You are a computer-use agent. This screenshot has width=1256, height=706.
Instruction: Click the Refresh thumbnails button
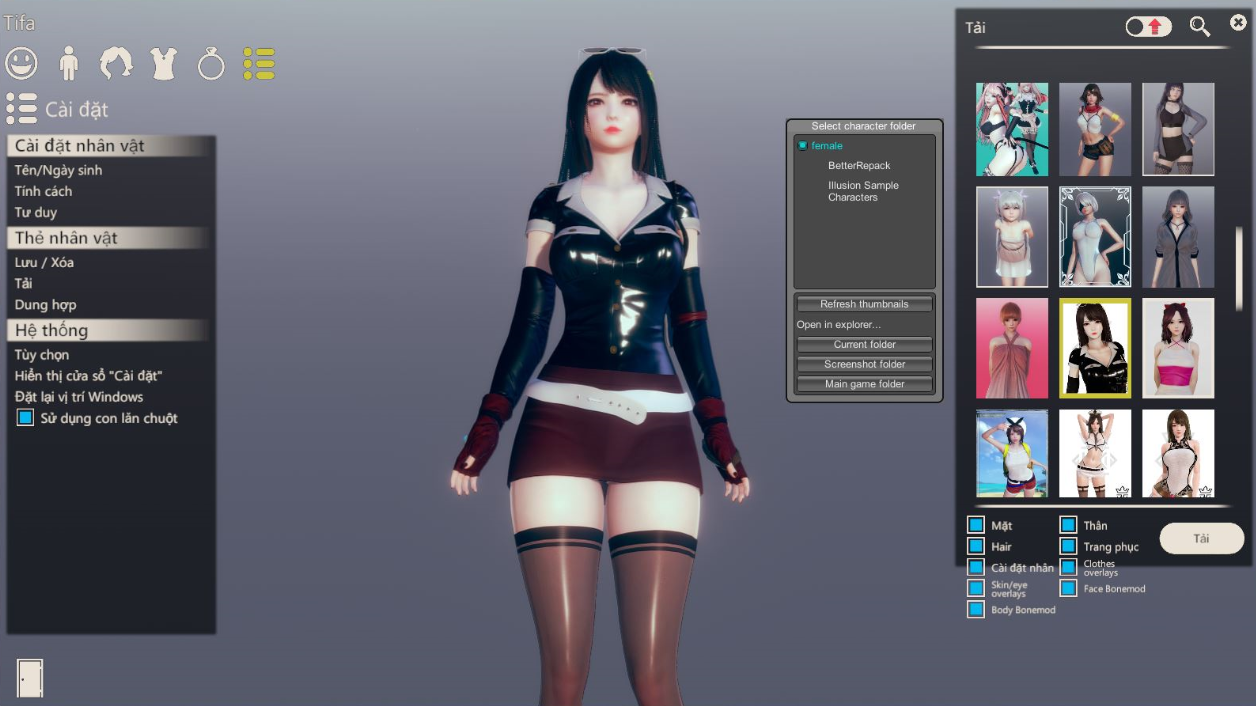865,304
